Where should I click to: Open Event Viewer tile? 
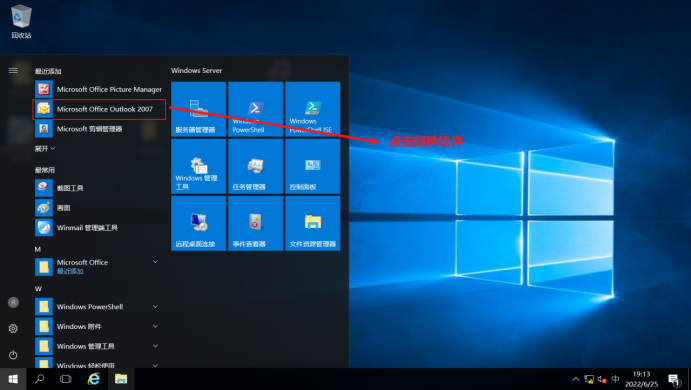(256, 223)
